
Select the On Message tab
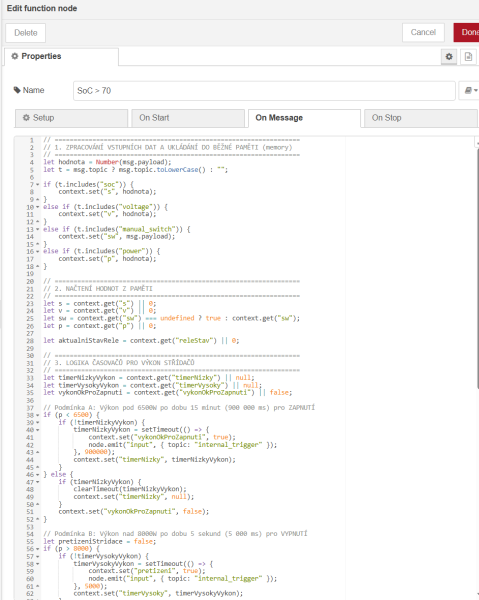point(304,118)
